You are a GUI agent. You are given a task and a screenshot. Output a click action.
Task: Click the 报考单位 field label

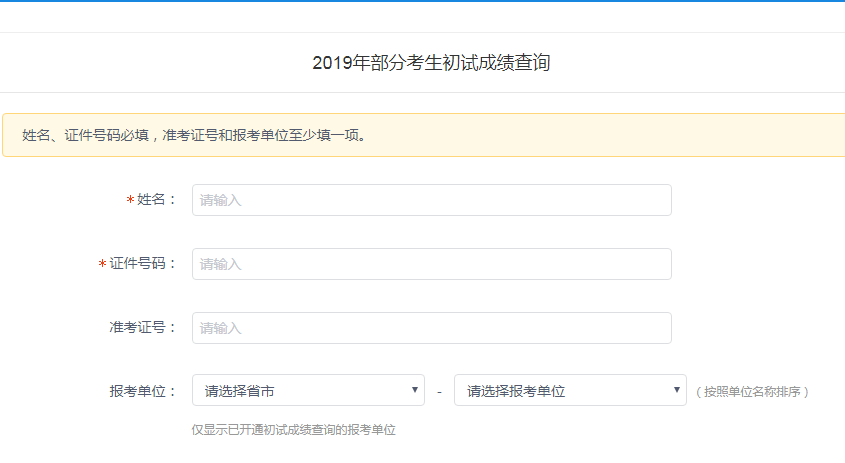pyautogui.click(x=142, y=391)
